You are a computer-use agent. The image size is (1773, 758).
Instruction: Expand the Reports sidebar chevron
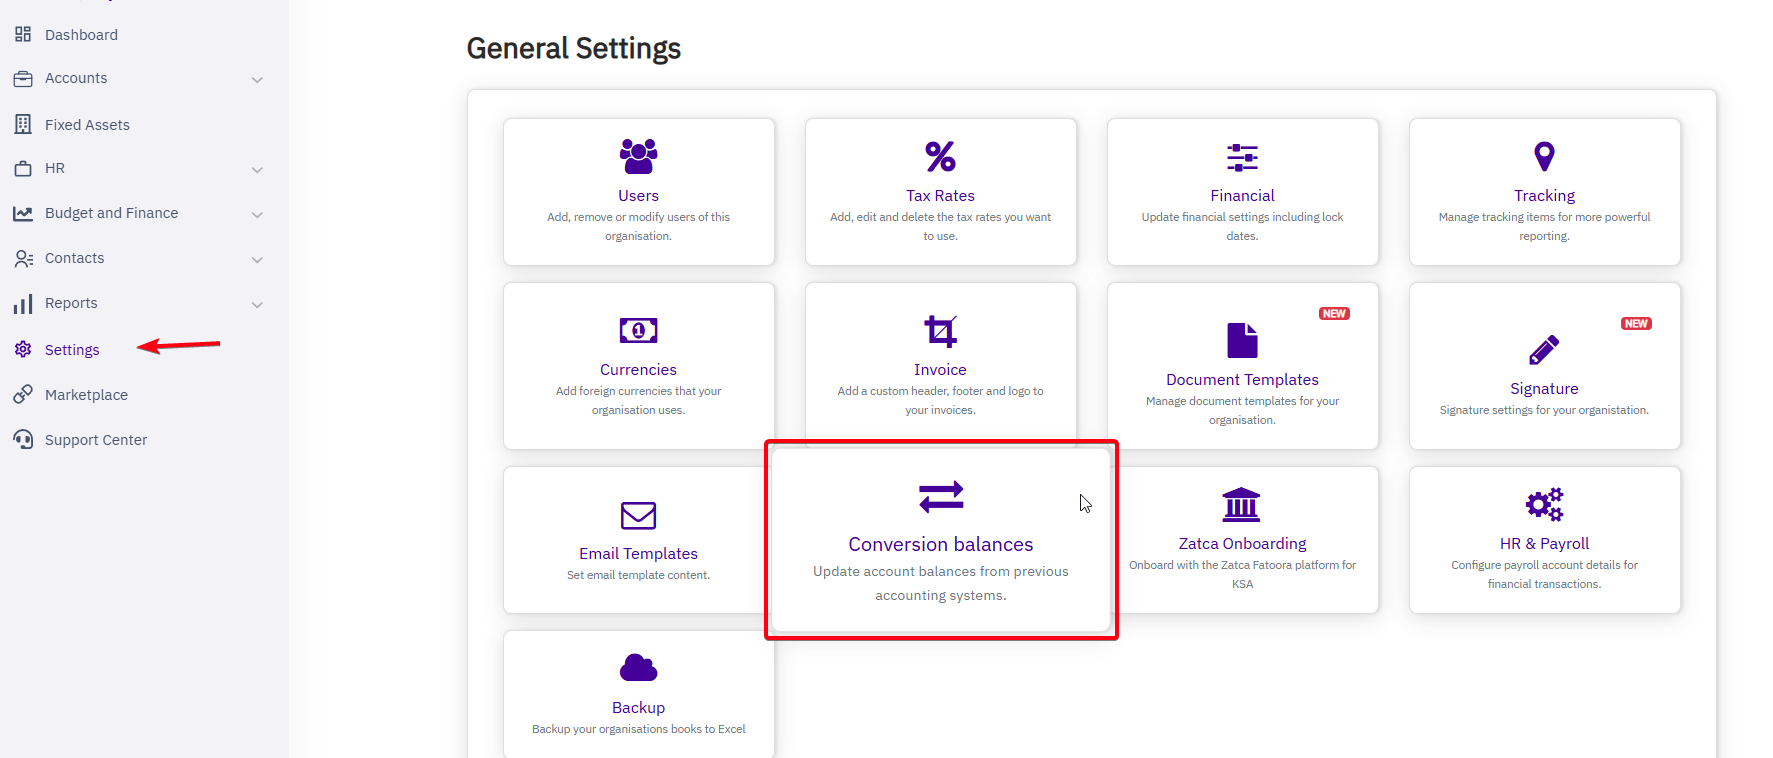257,305
